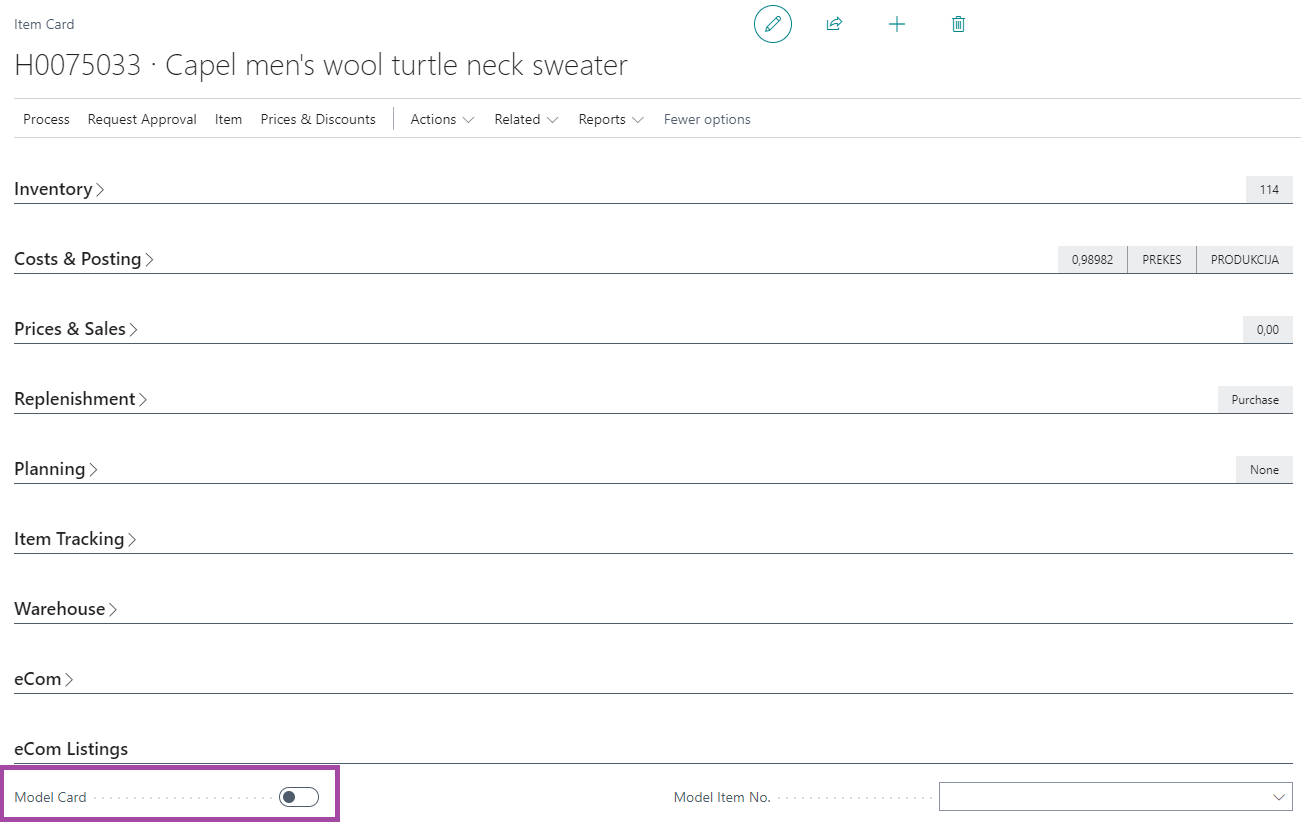Open the Actions dropdown menu
1301x833 pixels.
[x=442, y=119]
